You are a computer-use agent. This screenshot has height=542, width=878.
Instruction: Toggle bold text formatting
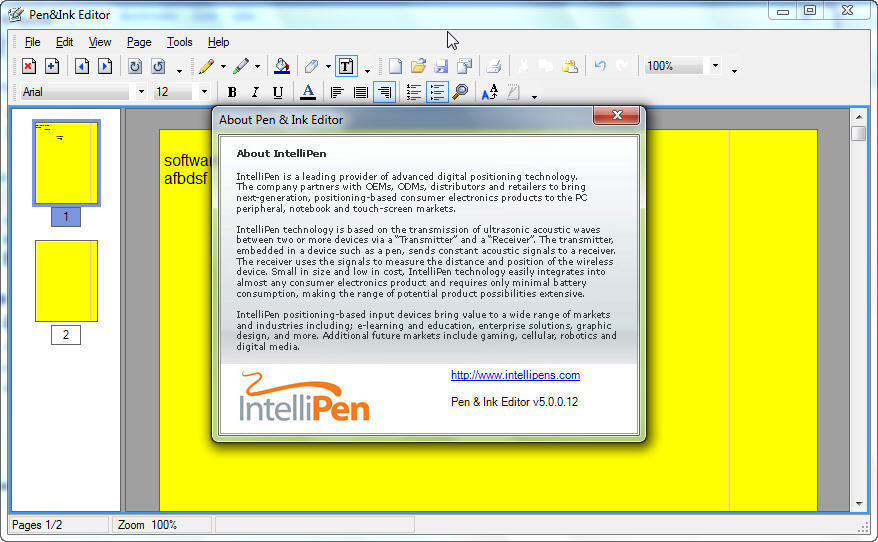tap(232, 92)
